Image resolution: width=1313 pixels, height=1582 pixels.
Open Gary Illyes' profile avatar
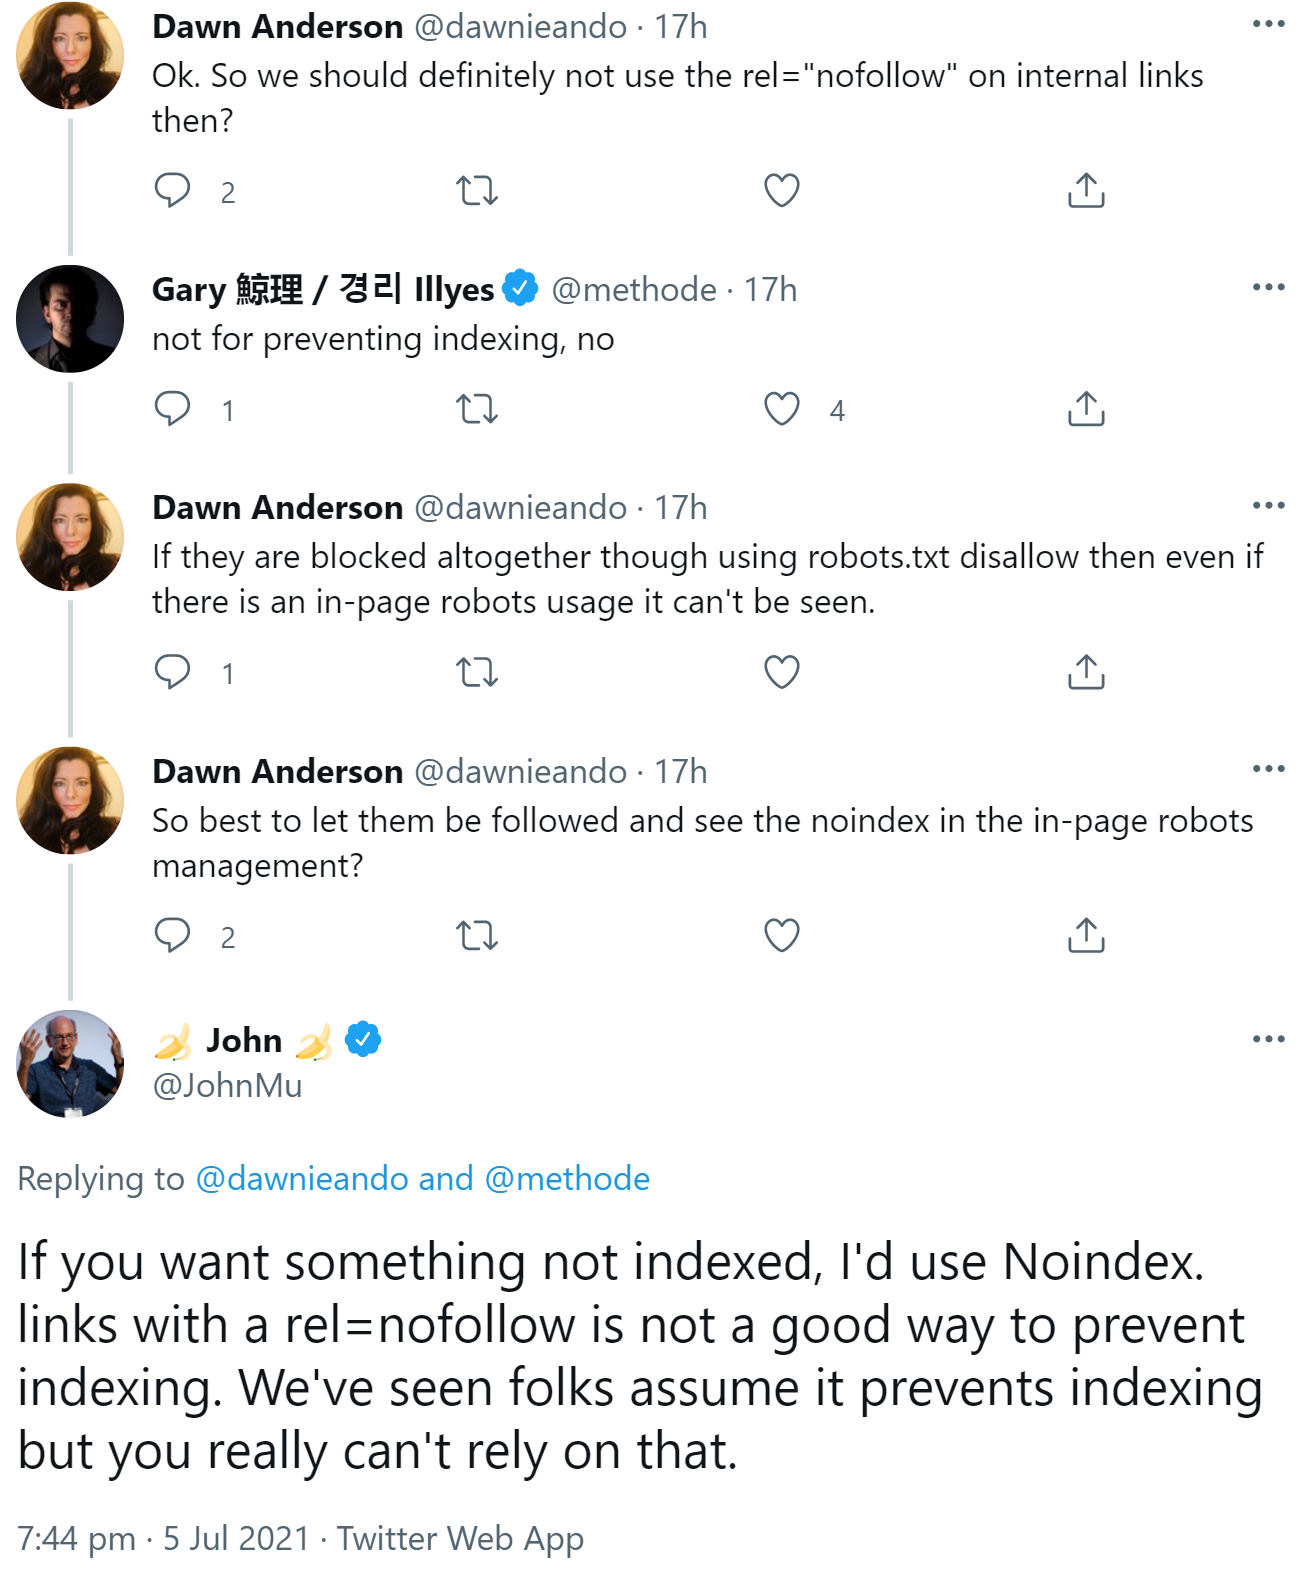tap(70, 319)
